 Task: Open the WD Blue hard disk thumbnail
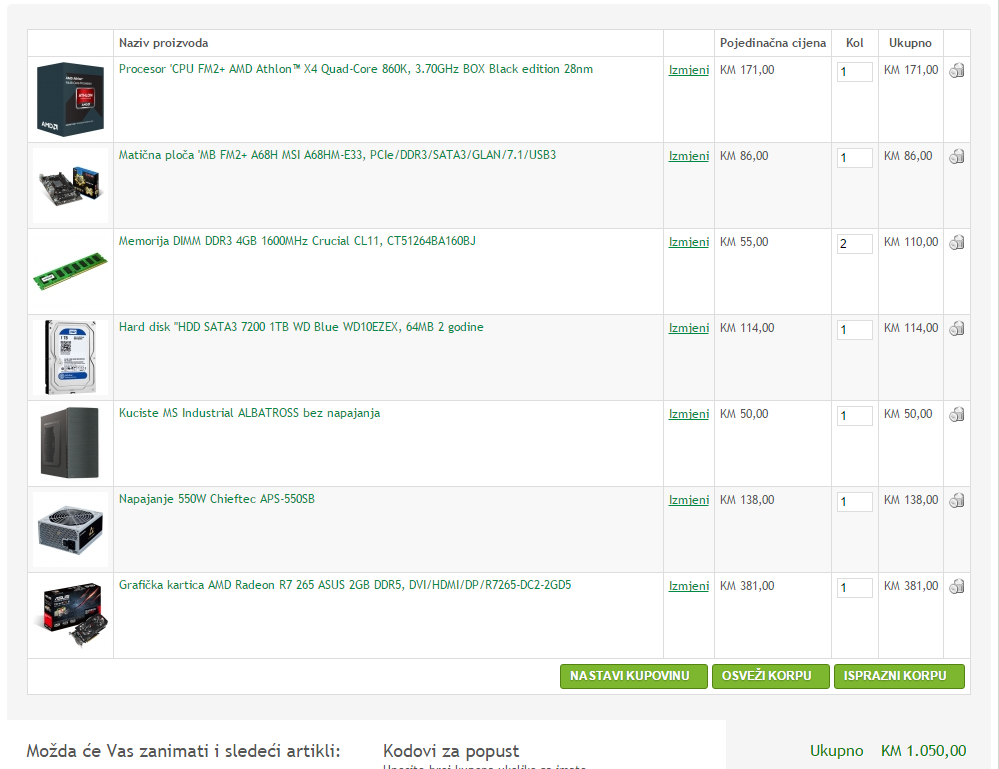70,357
